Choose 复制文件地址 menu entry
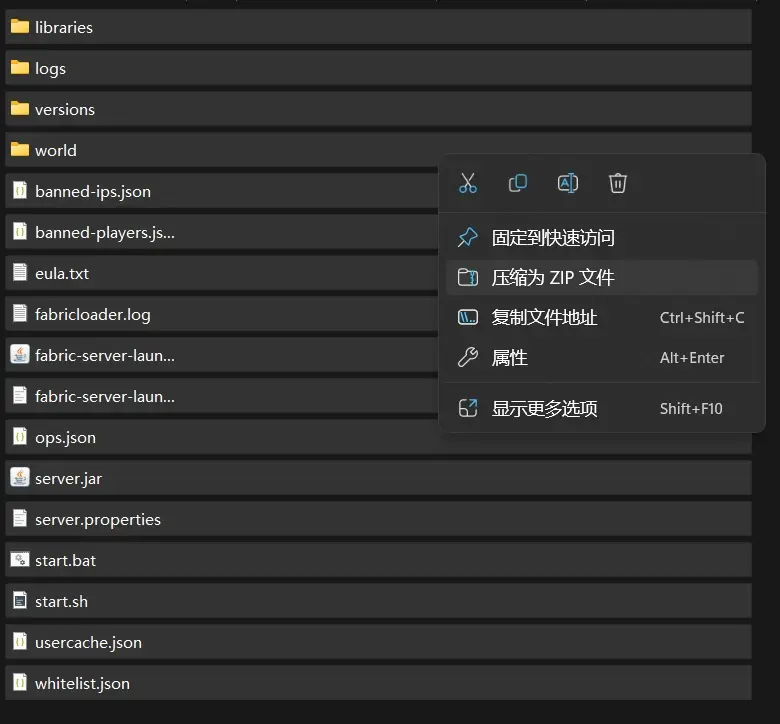780x724 pixels. point(544,318)
